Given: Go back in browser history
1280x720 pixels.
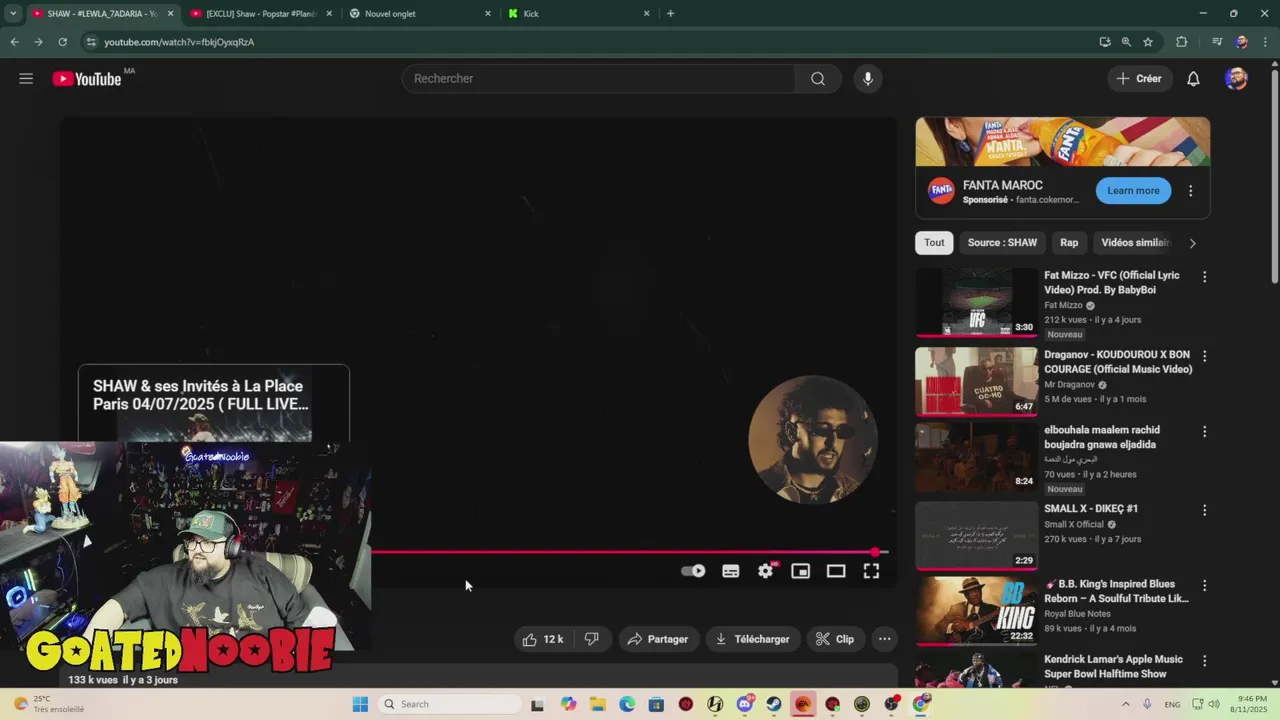Looking at the screenshot, I should [14, 42].
